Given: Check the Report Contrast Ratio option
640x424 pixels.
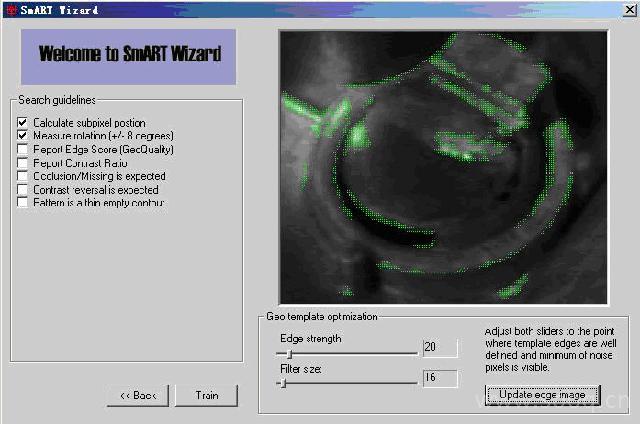Looking at the screenshot, I should pyautogui.click(x=23, y=163).
